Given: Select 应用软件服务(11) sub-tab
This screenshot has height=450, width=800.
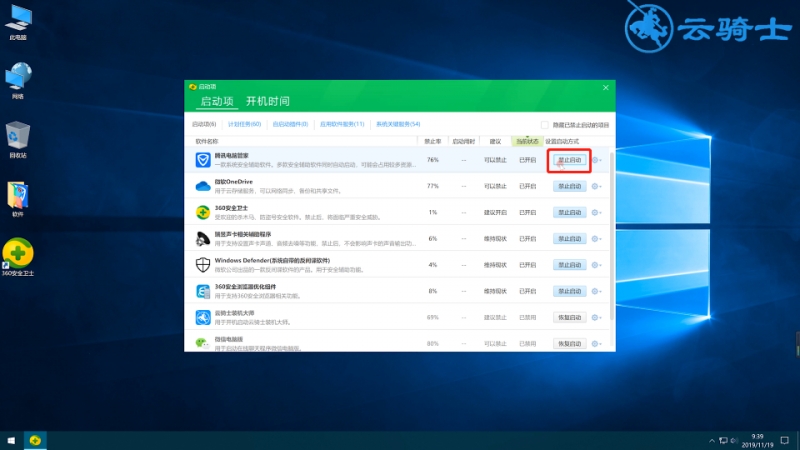Looking at the screenshot, I should pyautogui.click(x=342, y=124).
